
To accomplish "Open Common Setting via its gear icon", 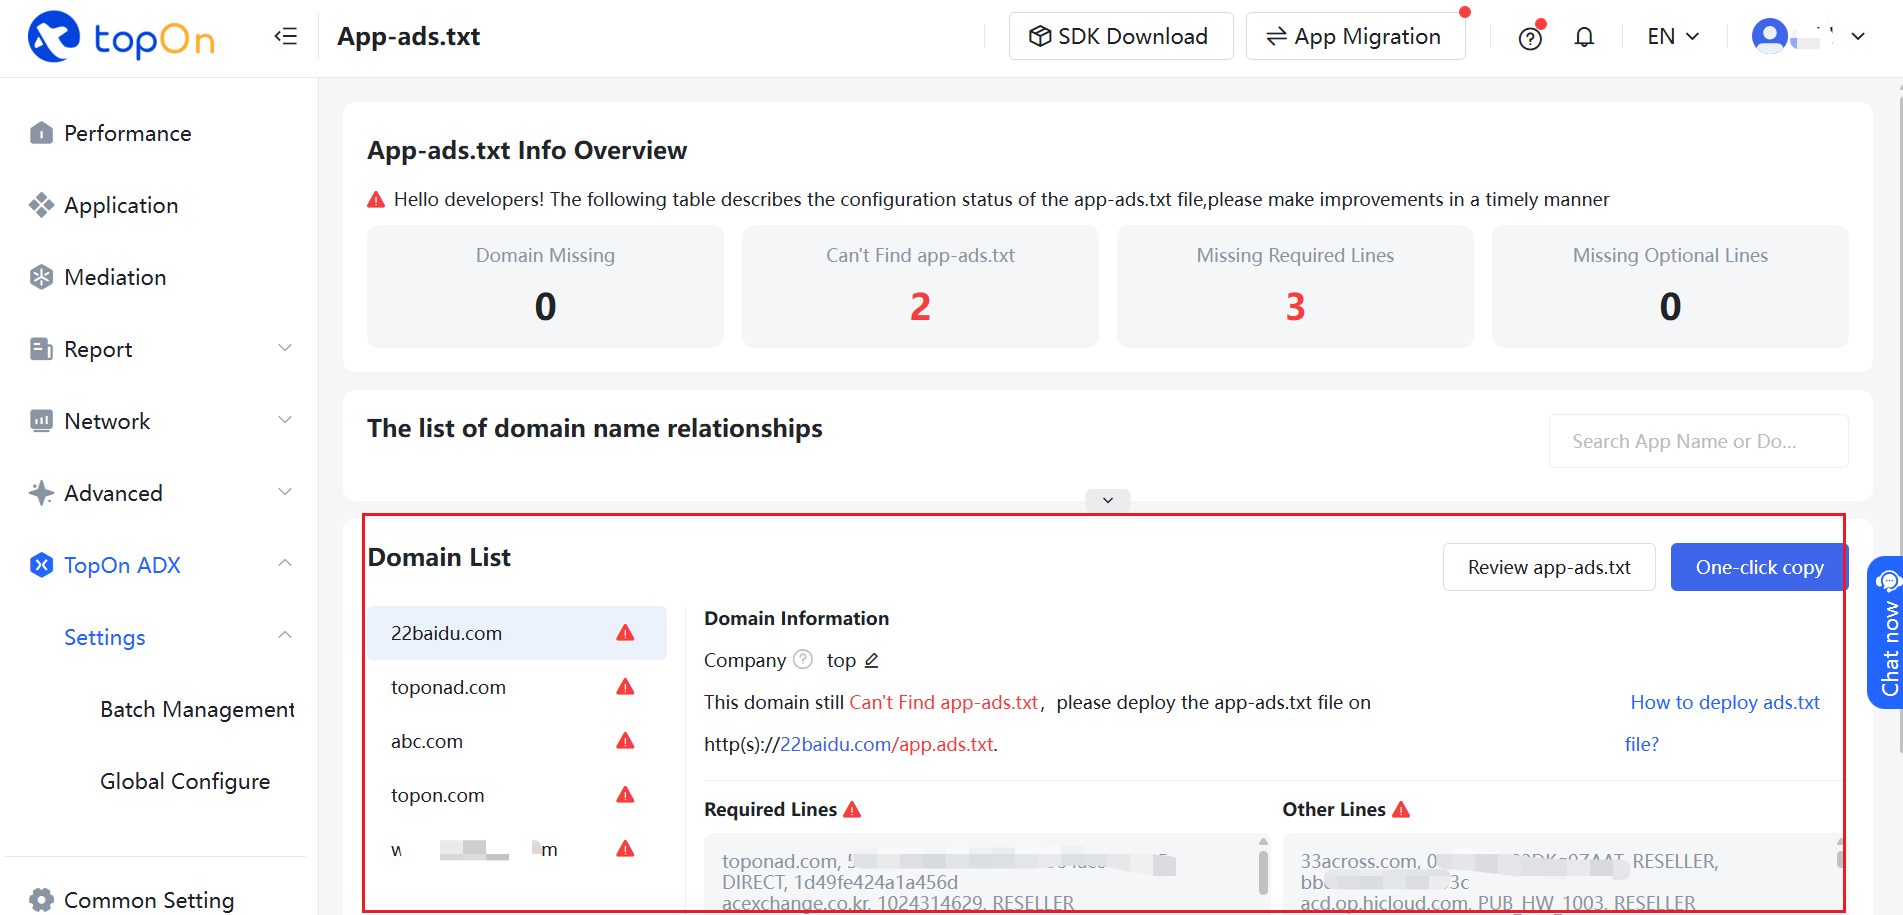I will [41, 899].
